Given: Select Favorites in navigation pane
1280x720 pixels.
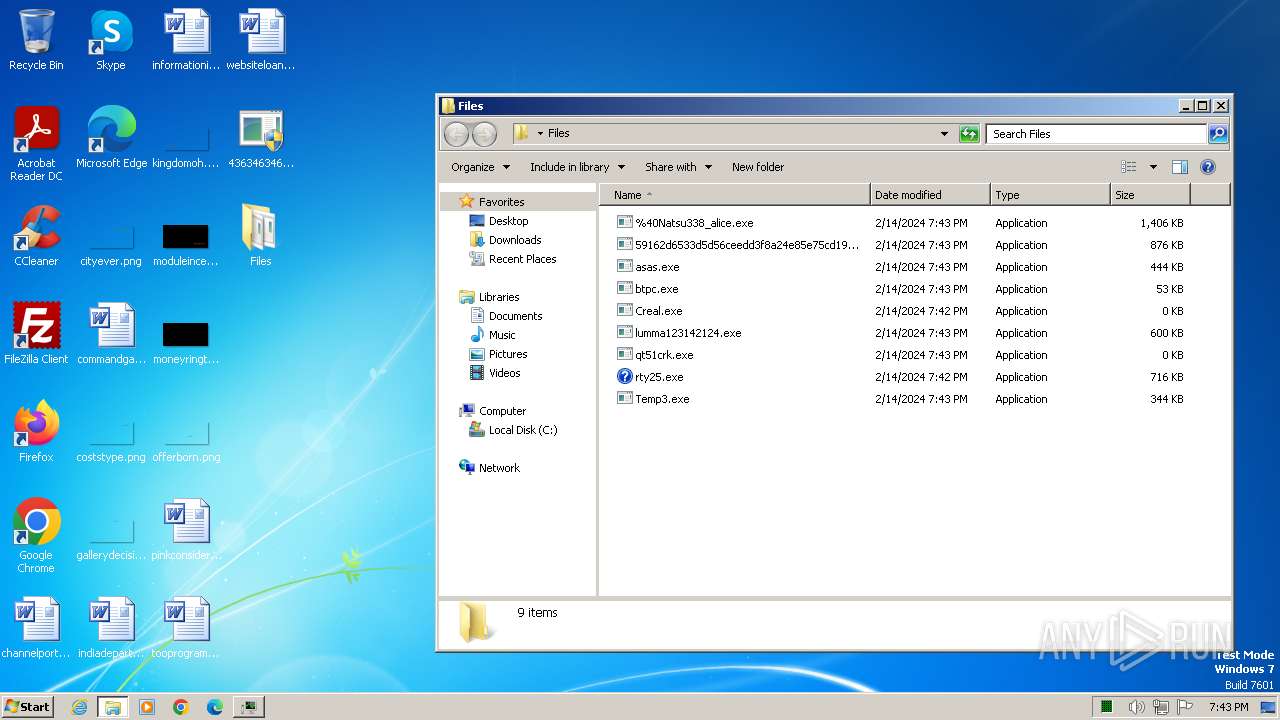Looking at the screenshot, I should click(x=501, y=202).
